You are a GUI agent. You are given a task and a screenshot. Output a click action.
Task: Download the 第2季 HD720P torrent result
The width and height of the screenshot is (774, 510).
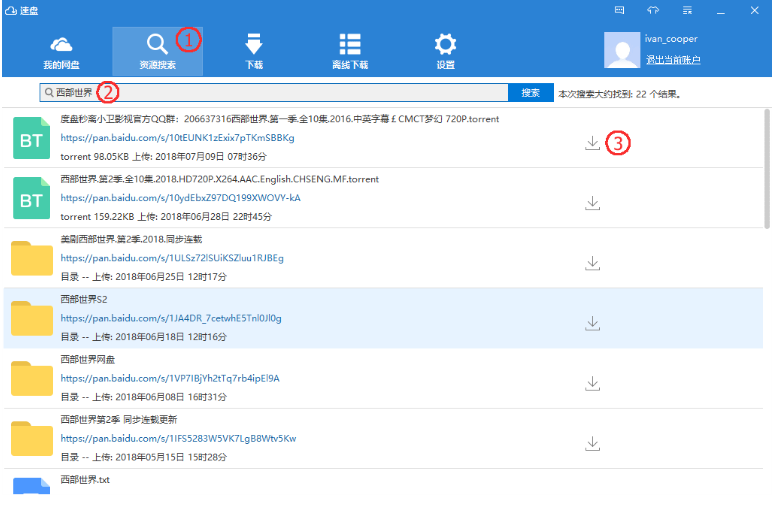(592, 203)
